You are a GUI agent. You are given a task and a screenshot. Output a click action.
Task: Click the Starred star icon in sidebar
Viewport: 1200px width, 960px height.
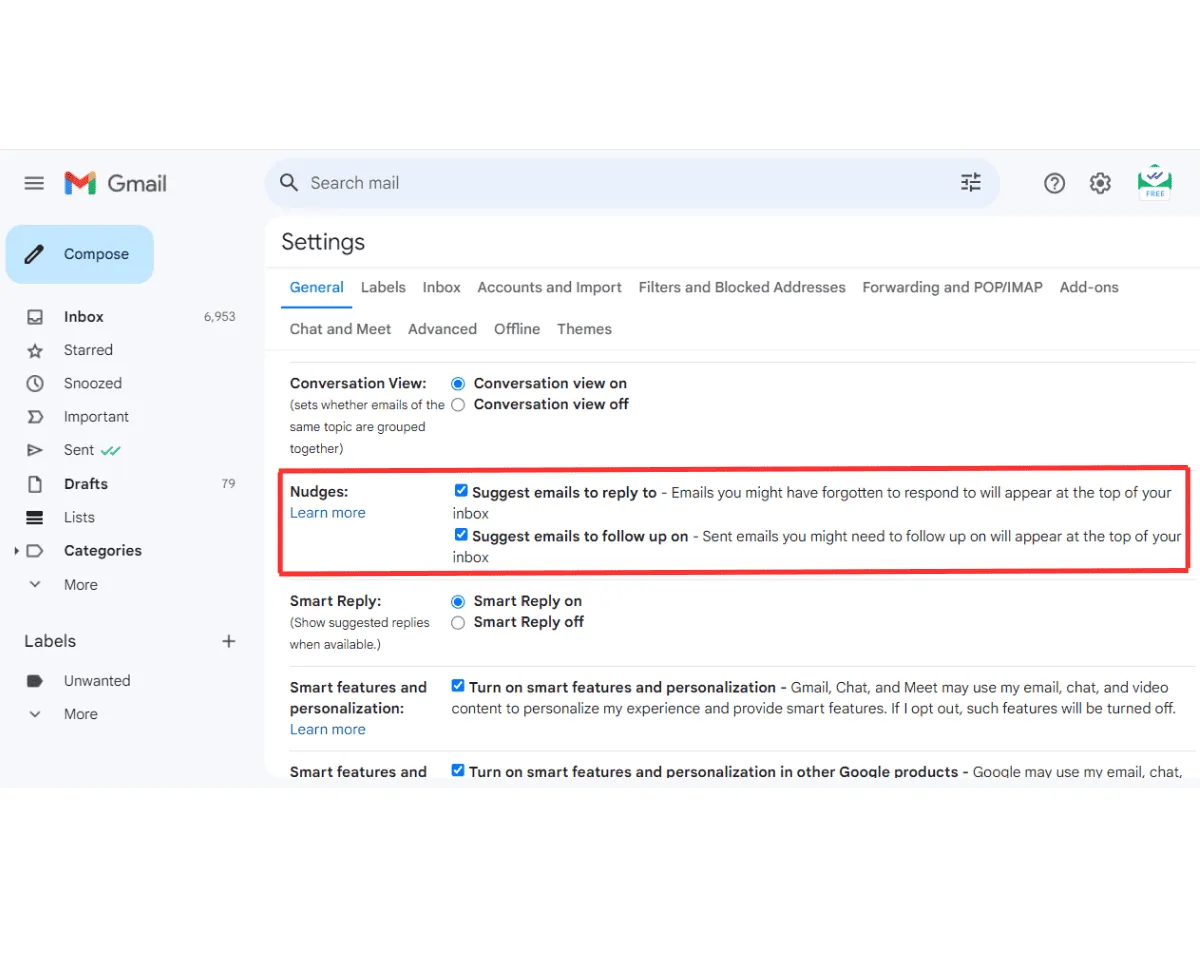35,350
